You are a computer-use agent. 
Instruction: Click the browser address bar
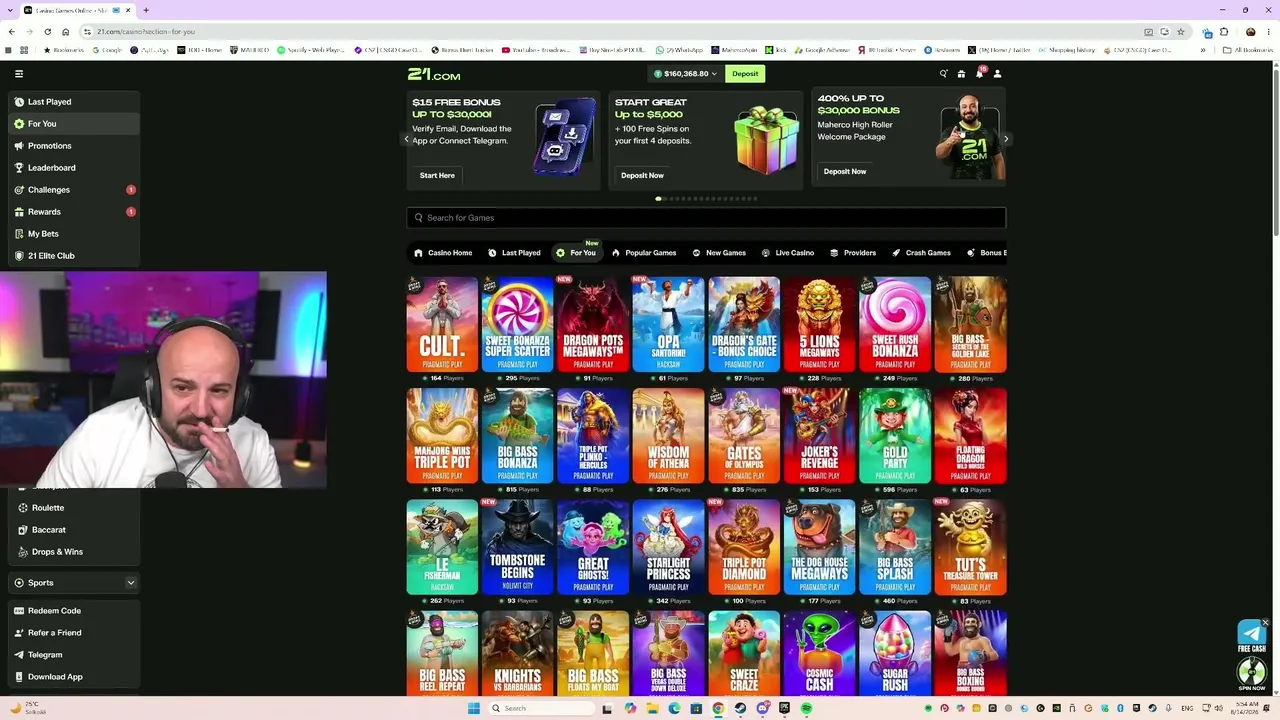(610, 31)
